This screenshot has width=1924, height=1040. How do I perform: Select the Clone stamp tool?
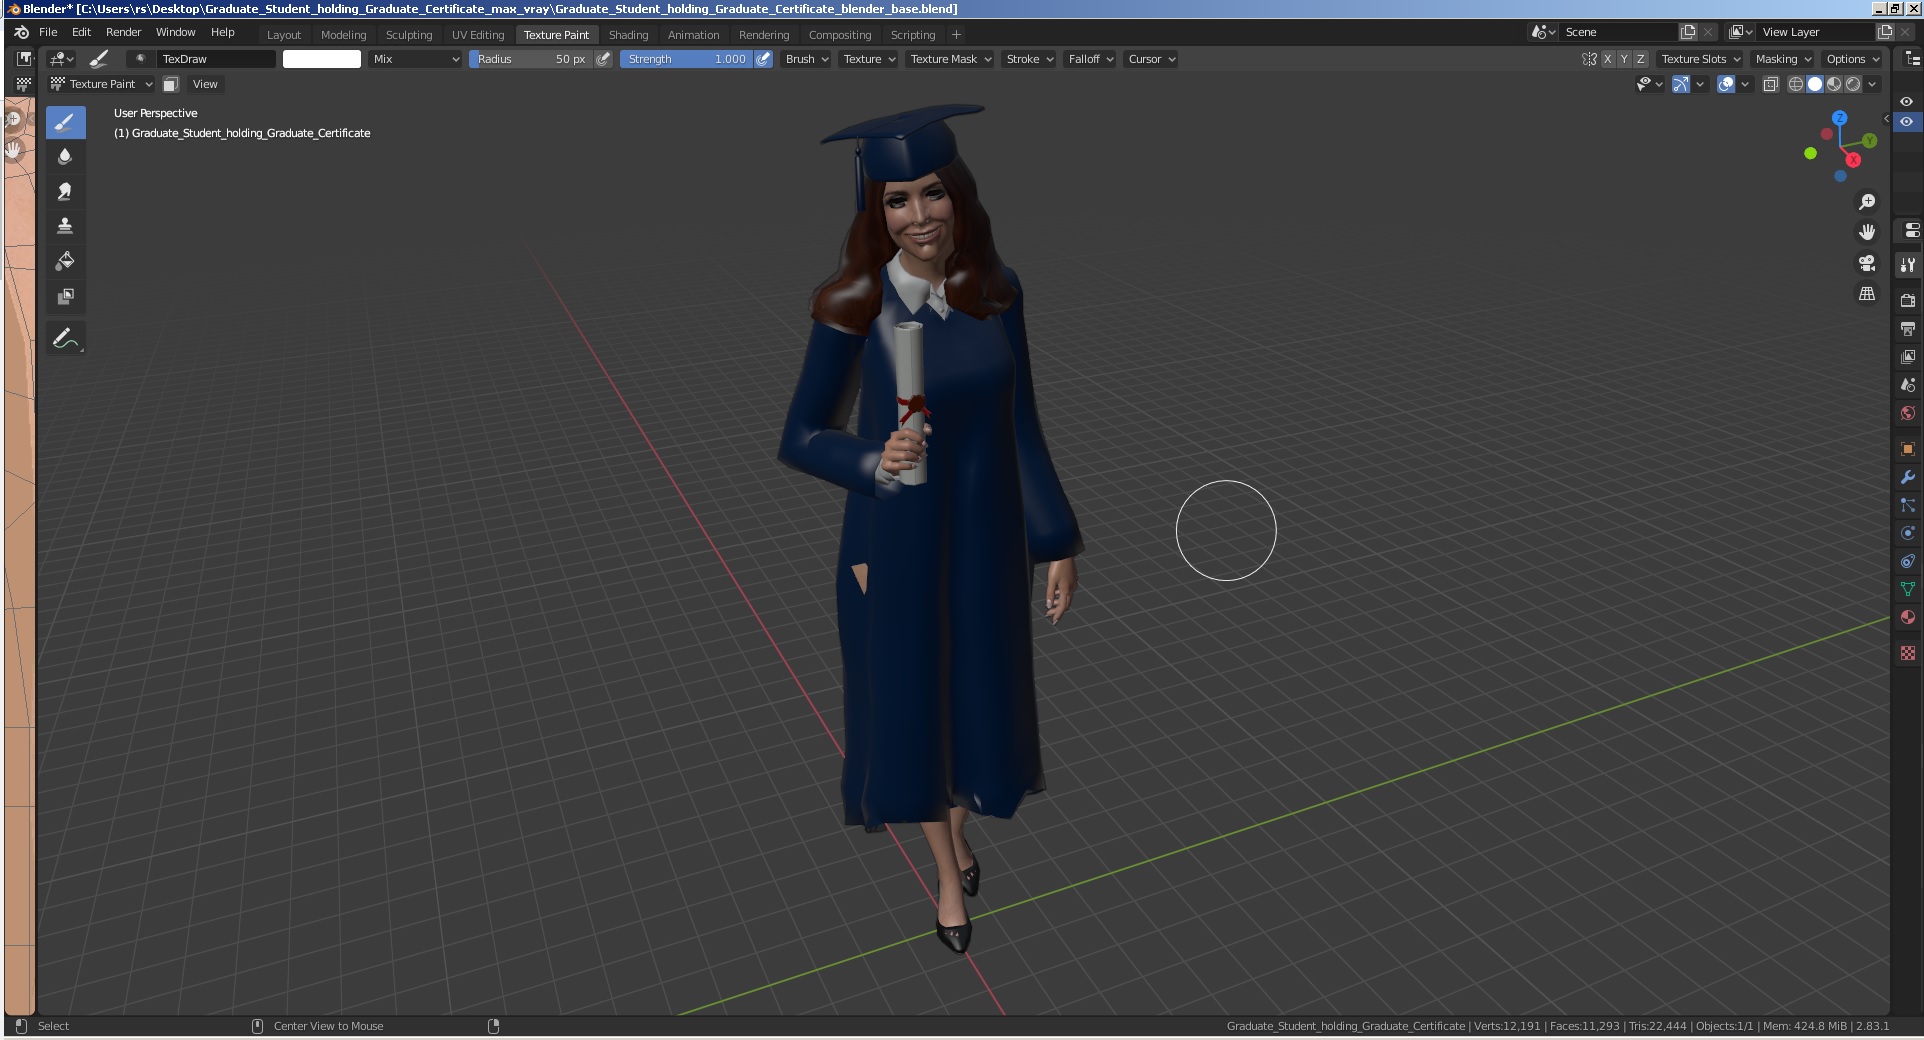click(x=65, y=227)
